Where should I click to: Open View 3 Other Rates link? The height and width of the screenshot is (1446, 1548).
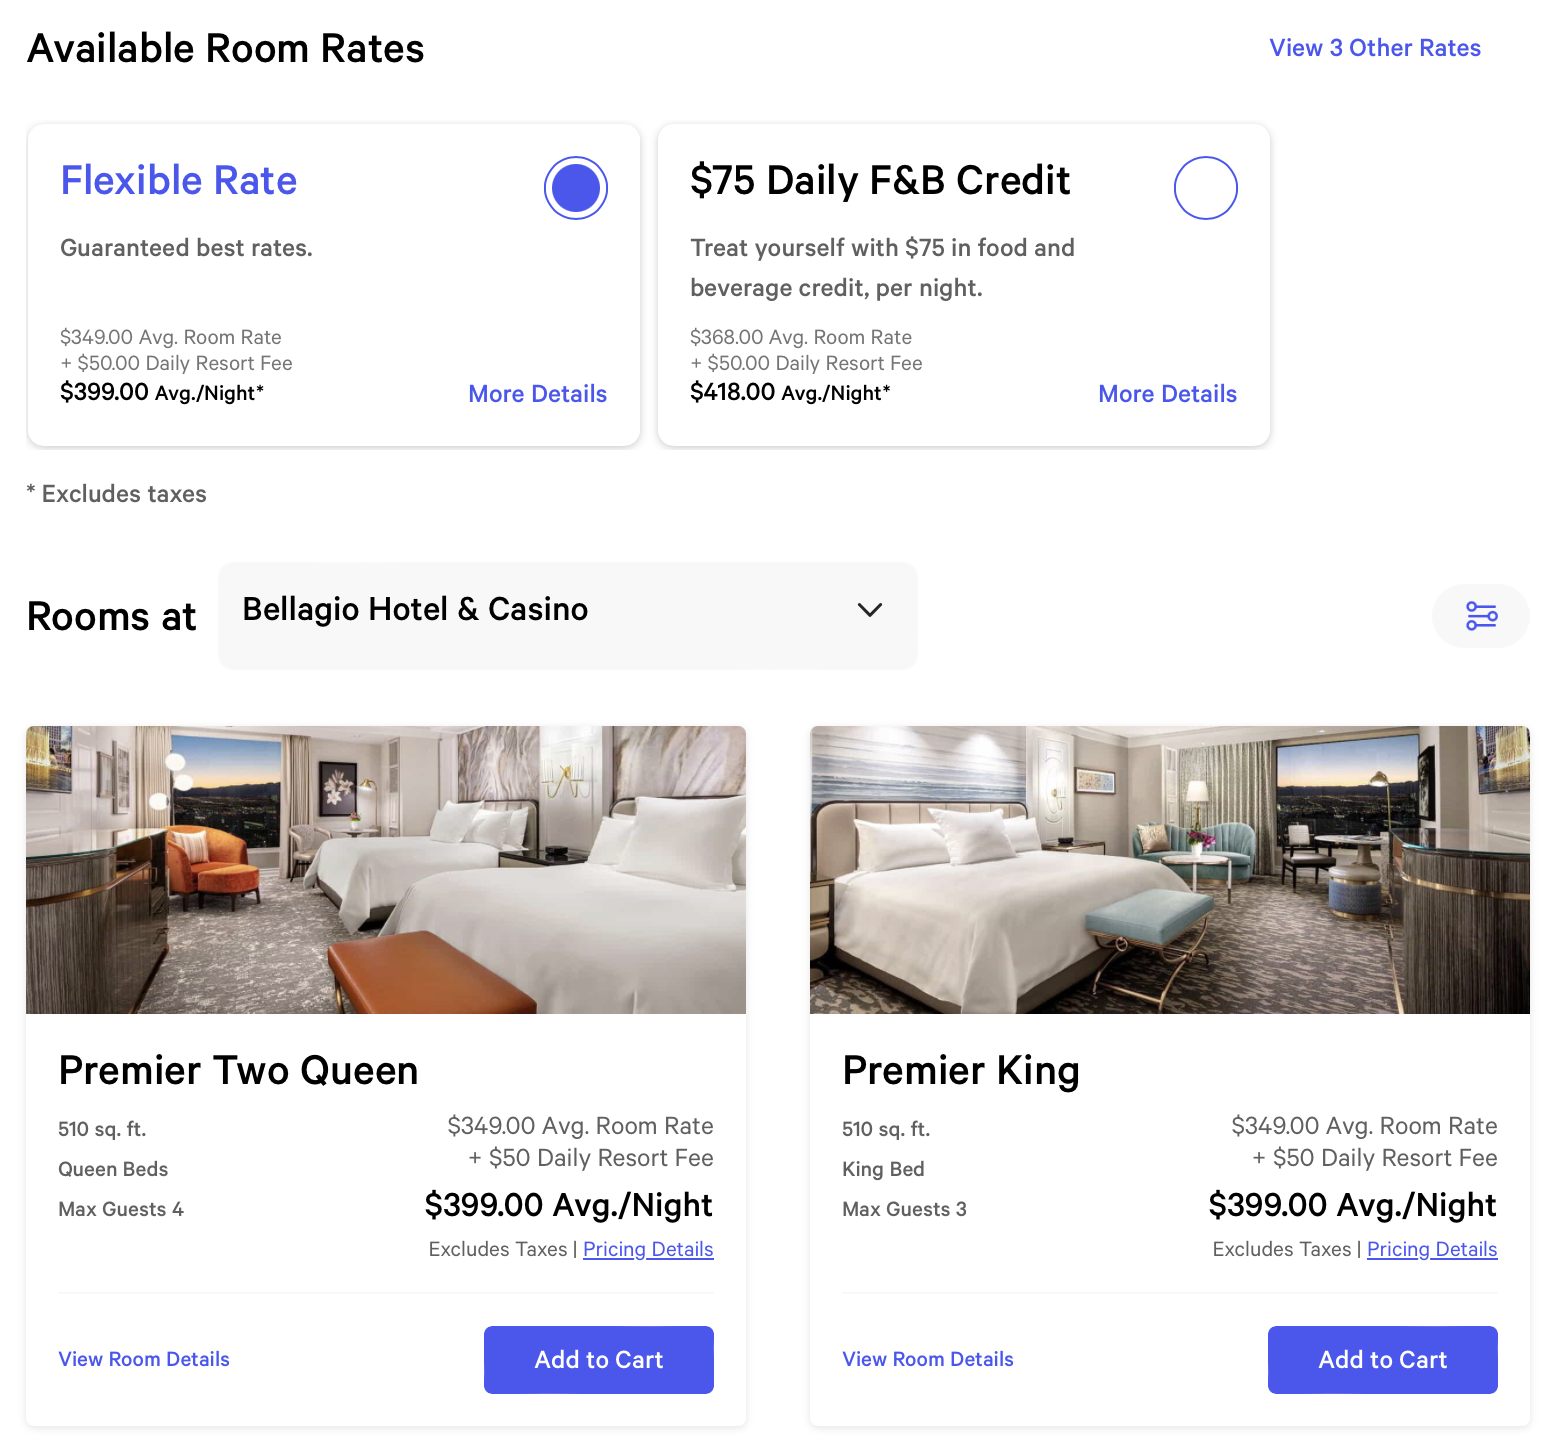[x=1375, y=48]
